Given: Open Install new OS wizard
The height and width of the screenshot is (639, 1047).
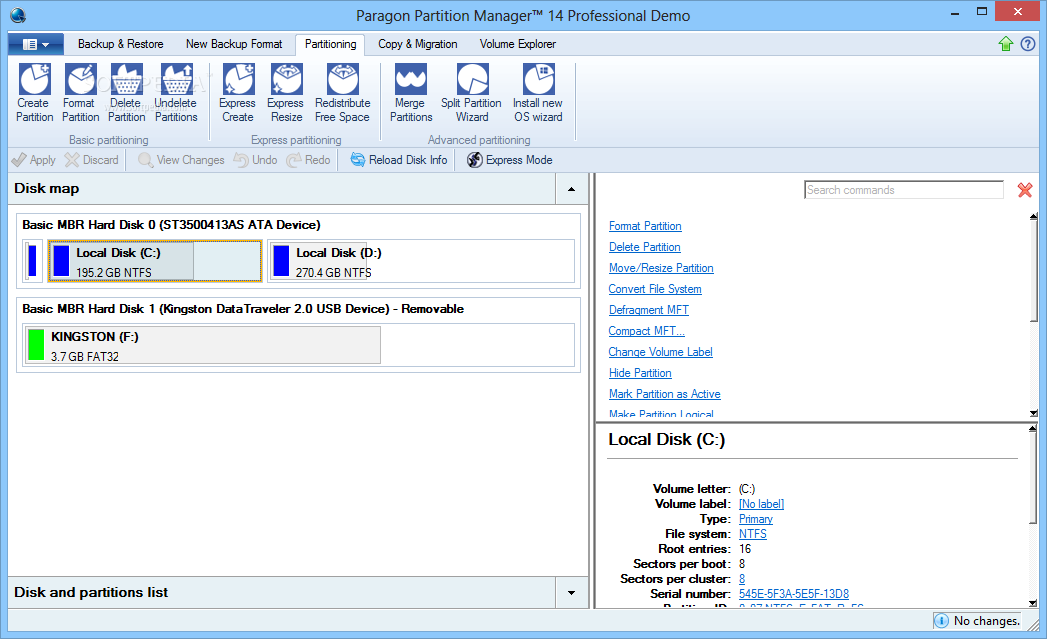Looking at the screenshot, I should point(538,93).
